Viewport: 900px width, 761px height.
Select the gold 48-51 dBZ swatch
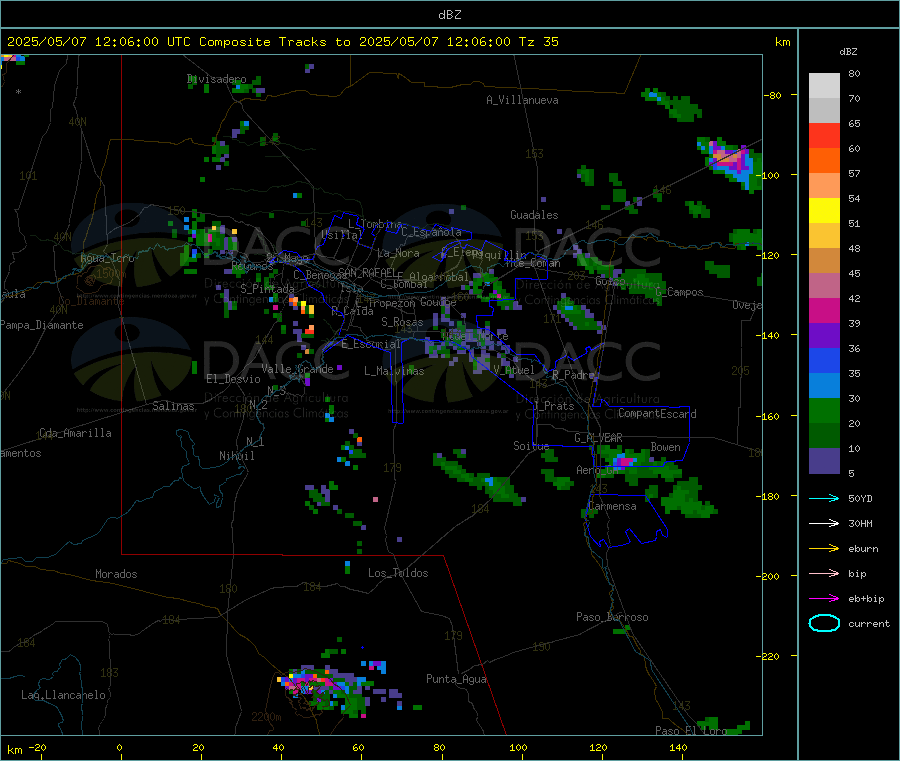(824, 236)
